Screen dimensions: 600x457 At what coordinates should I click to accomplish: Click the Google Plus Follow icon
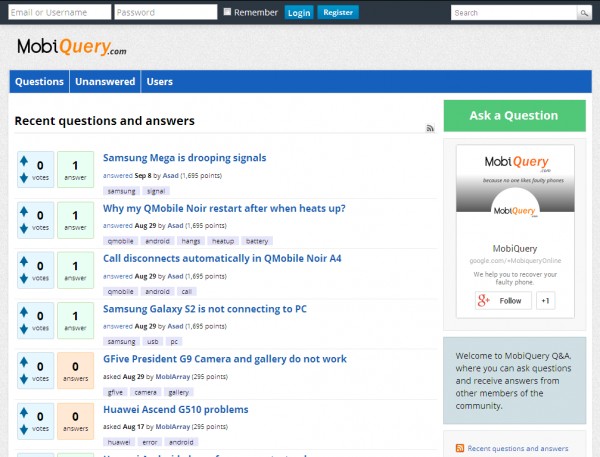click(x=484, y=300)
